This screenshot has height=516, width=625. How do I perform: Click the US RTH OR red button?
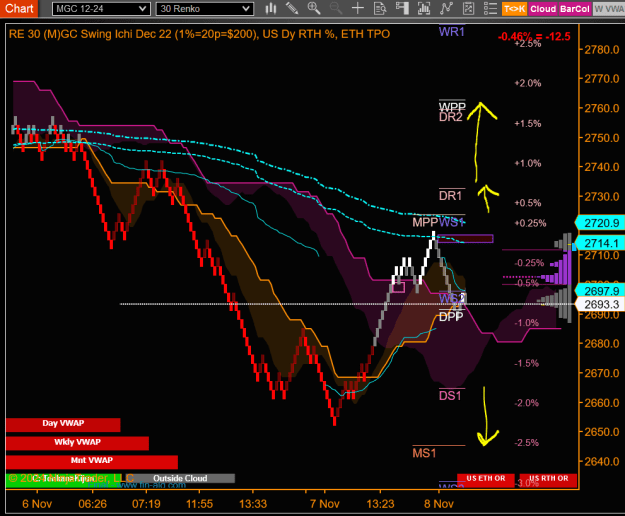point(548,480)
